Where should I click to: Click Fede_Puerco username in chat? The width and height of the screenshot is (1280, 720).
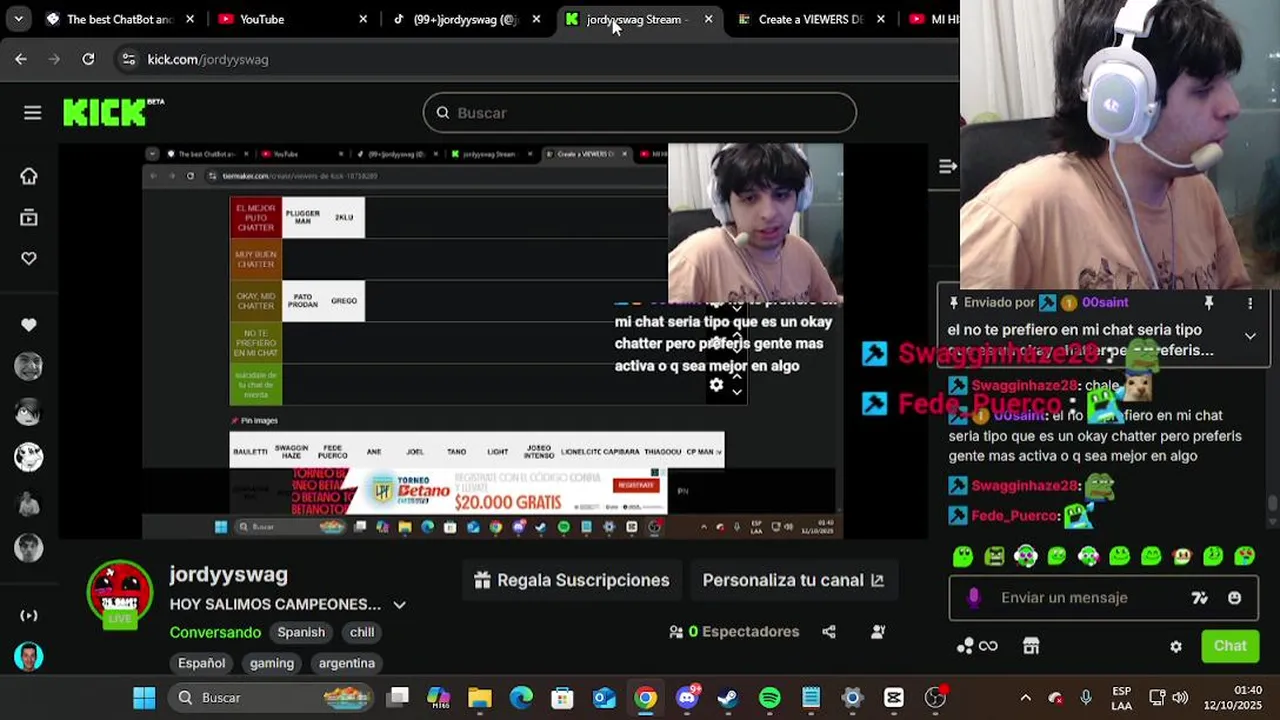[1014, 515]
